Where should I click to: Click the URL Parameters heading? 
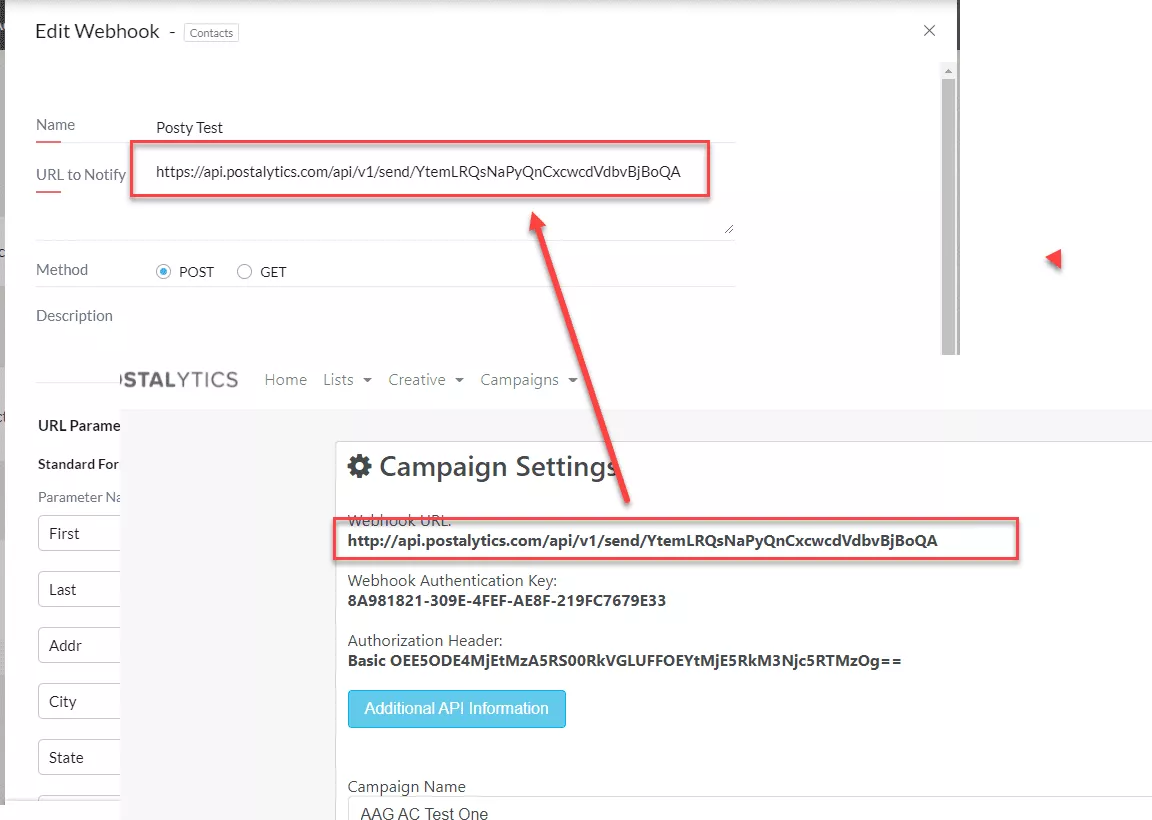click(x=79, y=425)
